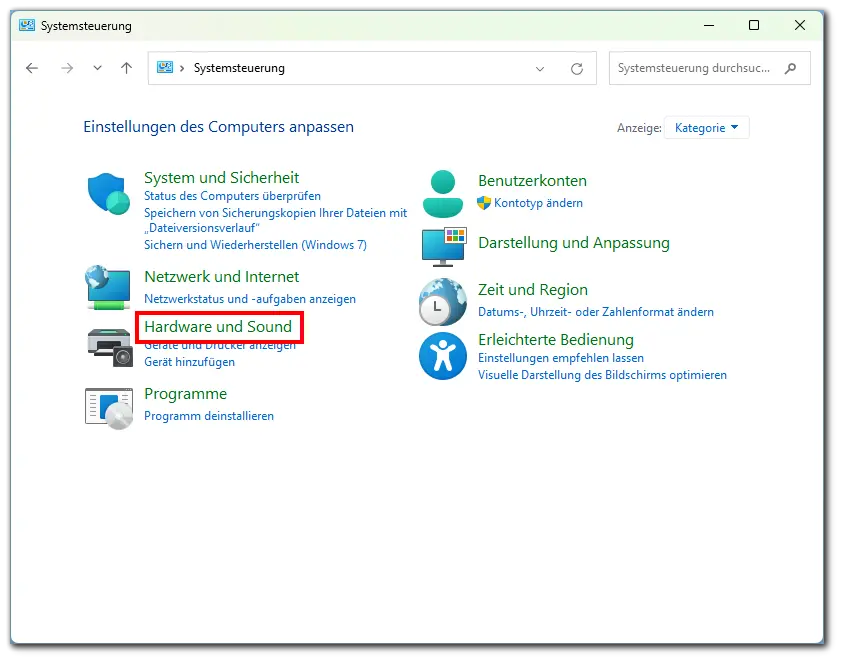Open recent locations dropdown chevron
The width and height of the screenshot is (842, 662).
pyautogui.click(x=97, y=68)
